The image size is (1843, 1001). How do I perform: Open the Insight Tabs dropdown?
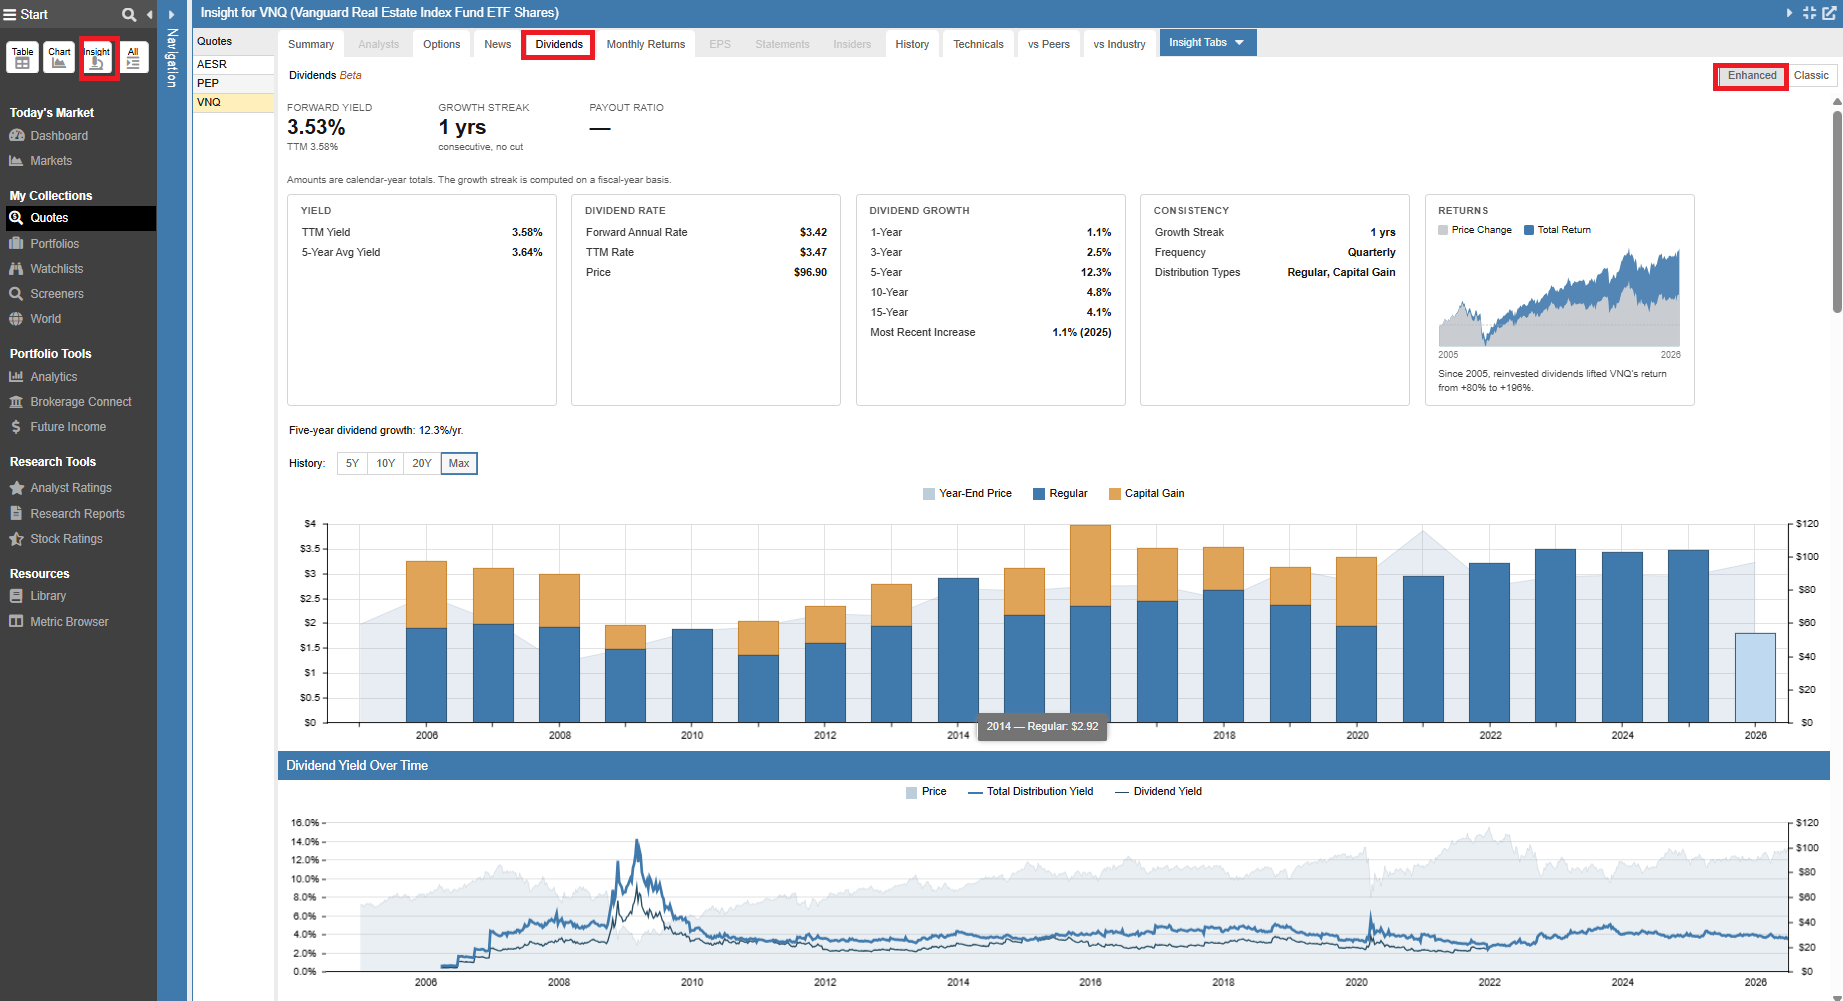pos(1208,43)
